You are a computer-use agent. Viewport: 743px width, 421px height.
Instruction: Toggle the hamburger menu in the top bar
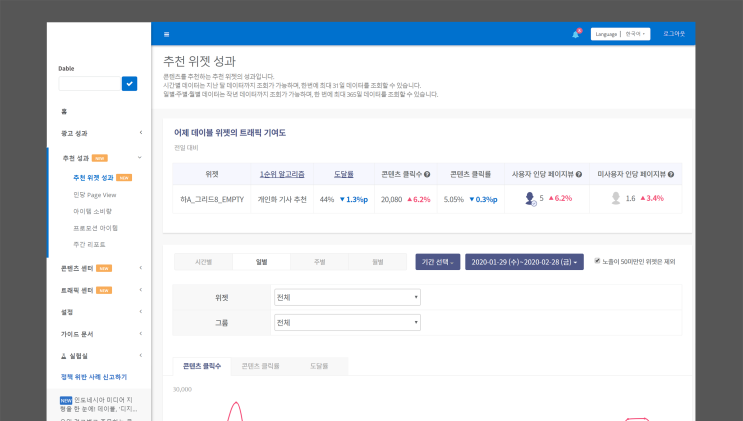click(166, 34)
